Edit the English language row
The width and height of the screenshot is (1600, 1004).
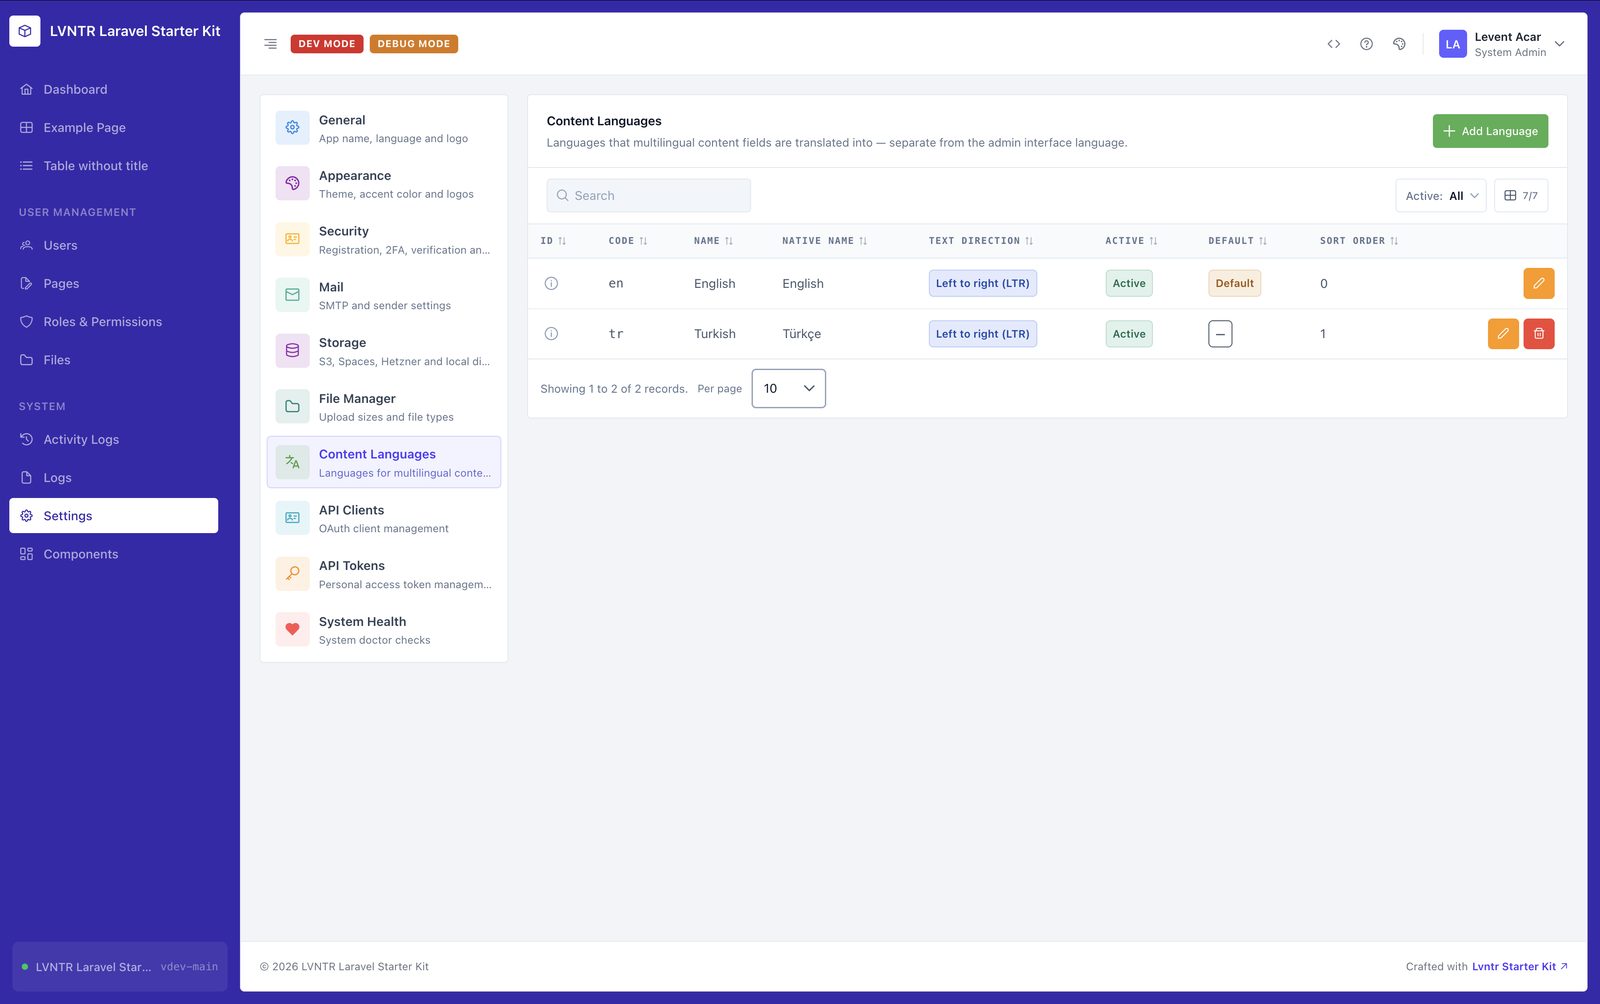coord(1538,284)
